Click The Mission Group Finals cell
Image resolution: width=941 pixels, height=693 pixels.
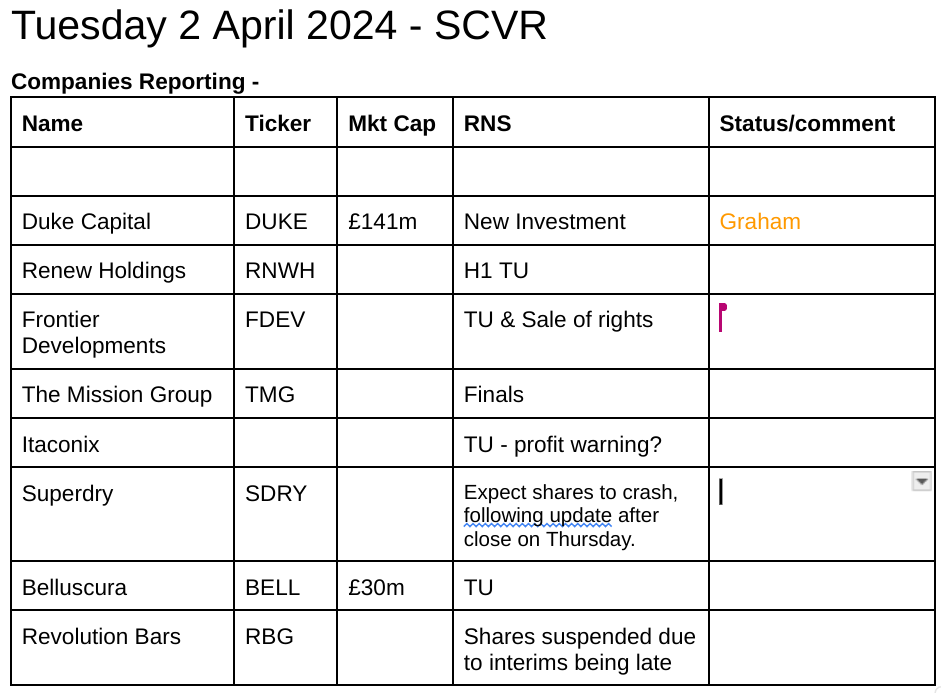(x=580, y=394)
